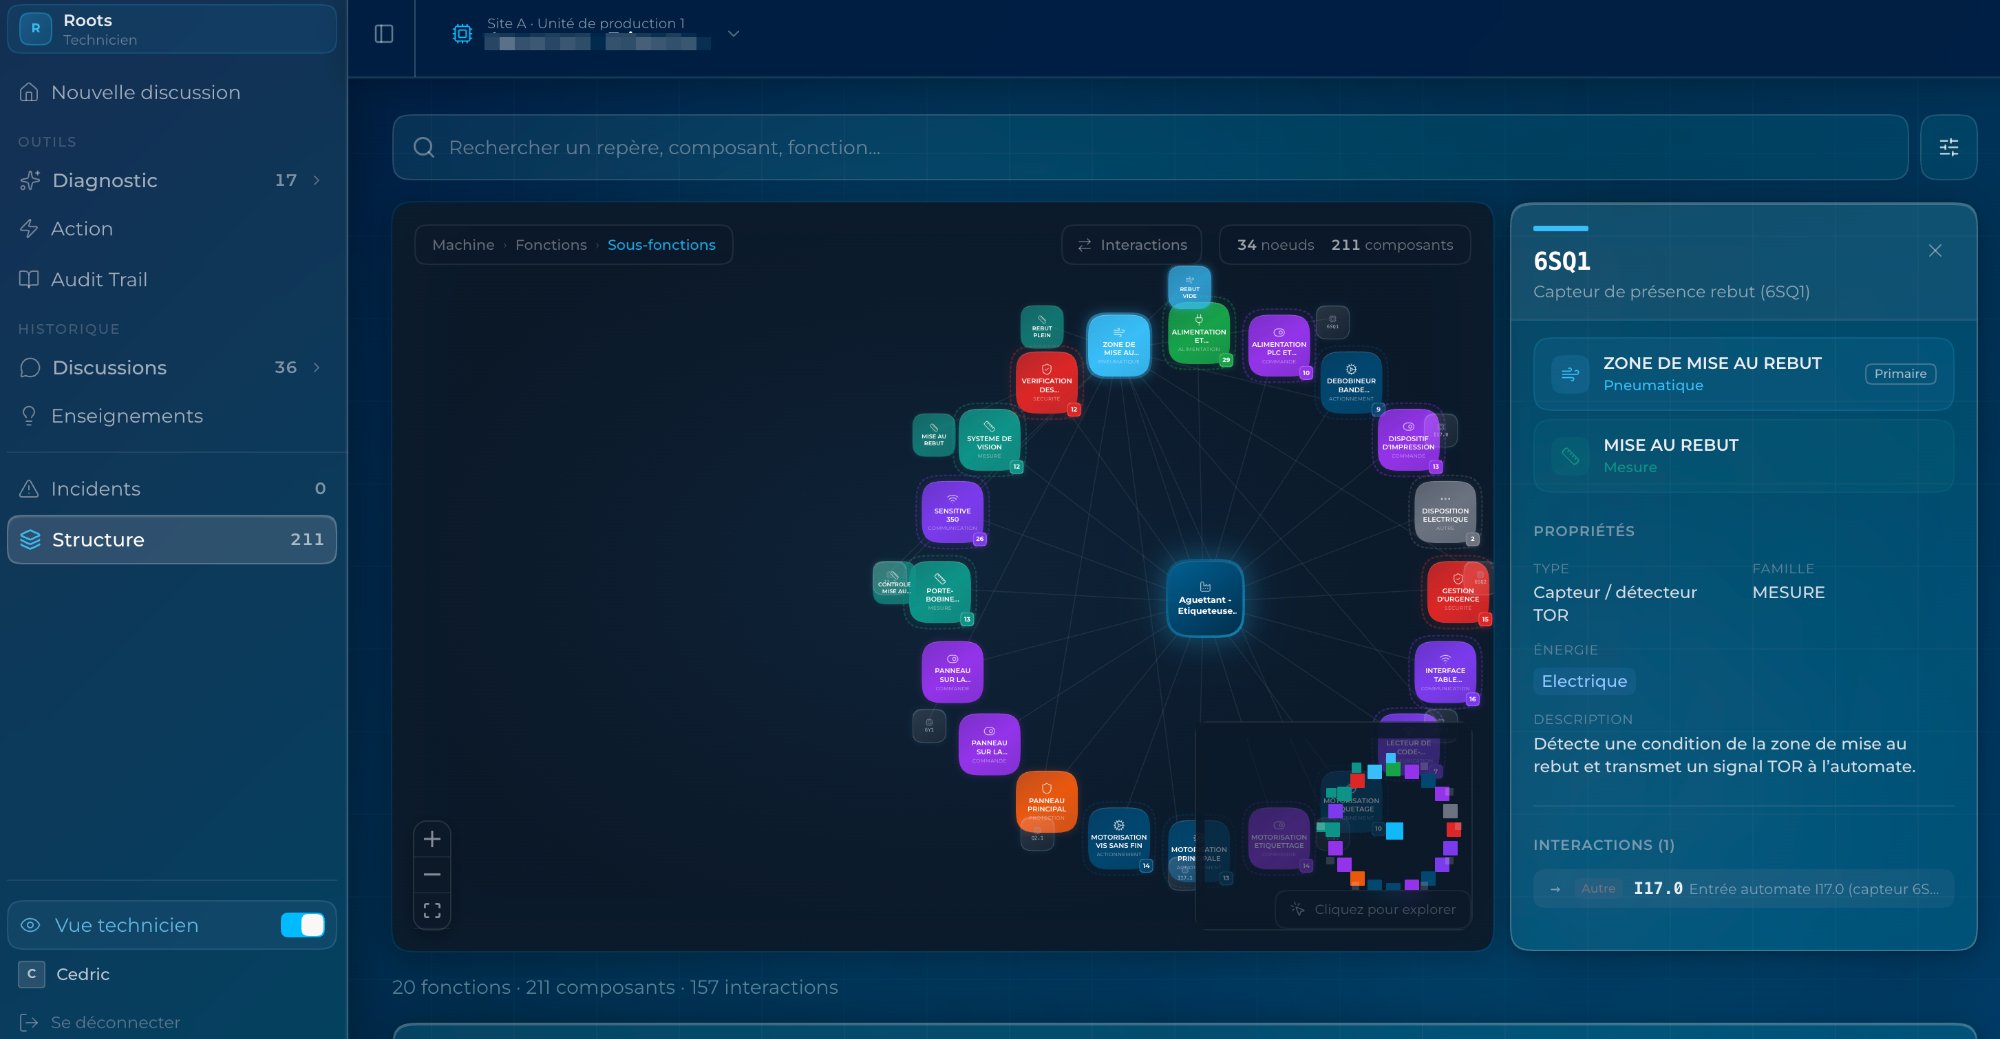Select the Gestion d'urgence red node
Image resolution: width=2000 pixels, height=1039 pixels.
click(1456, 592)
